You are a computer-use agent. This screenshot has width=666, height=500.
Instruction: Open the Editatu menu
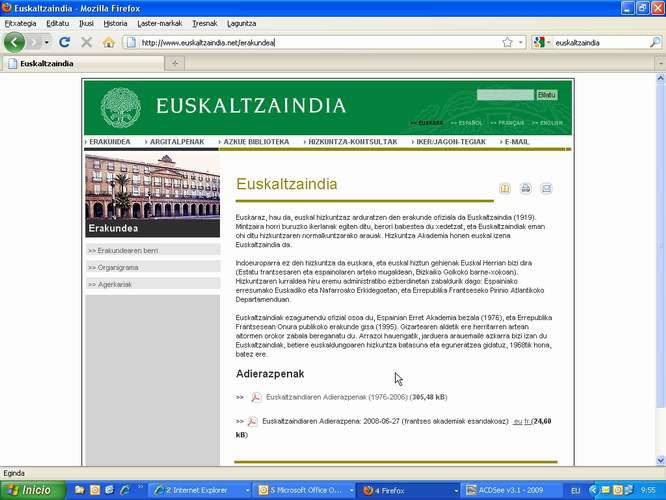coord(58,23)
